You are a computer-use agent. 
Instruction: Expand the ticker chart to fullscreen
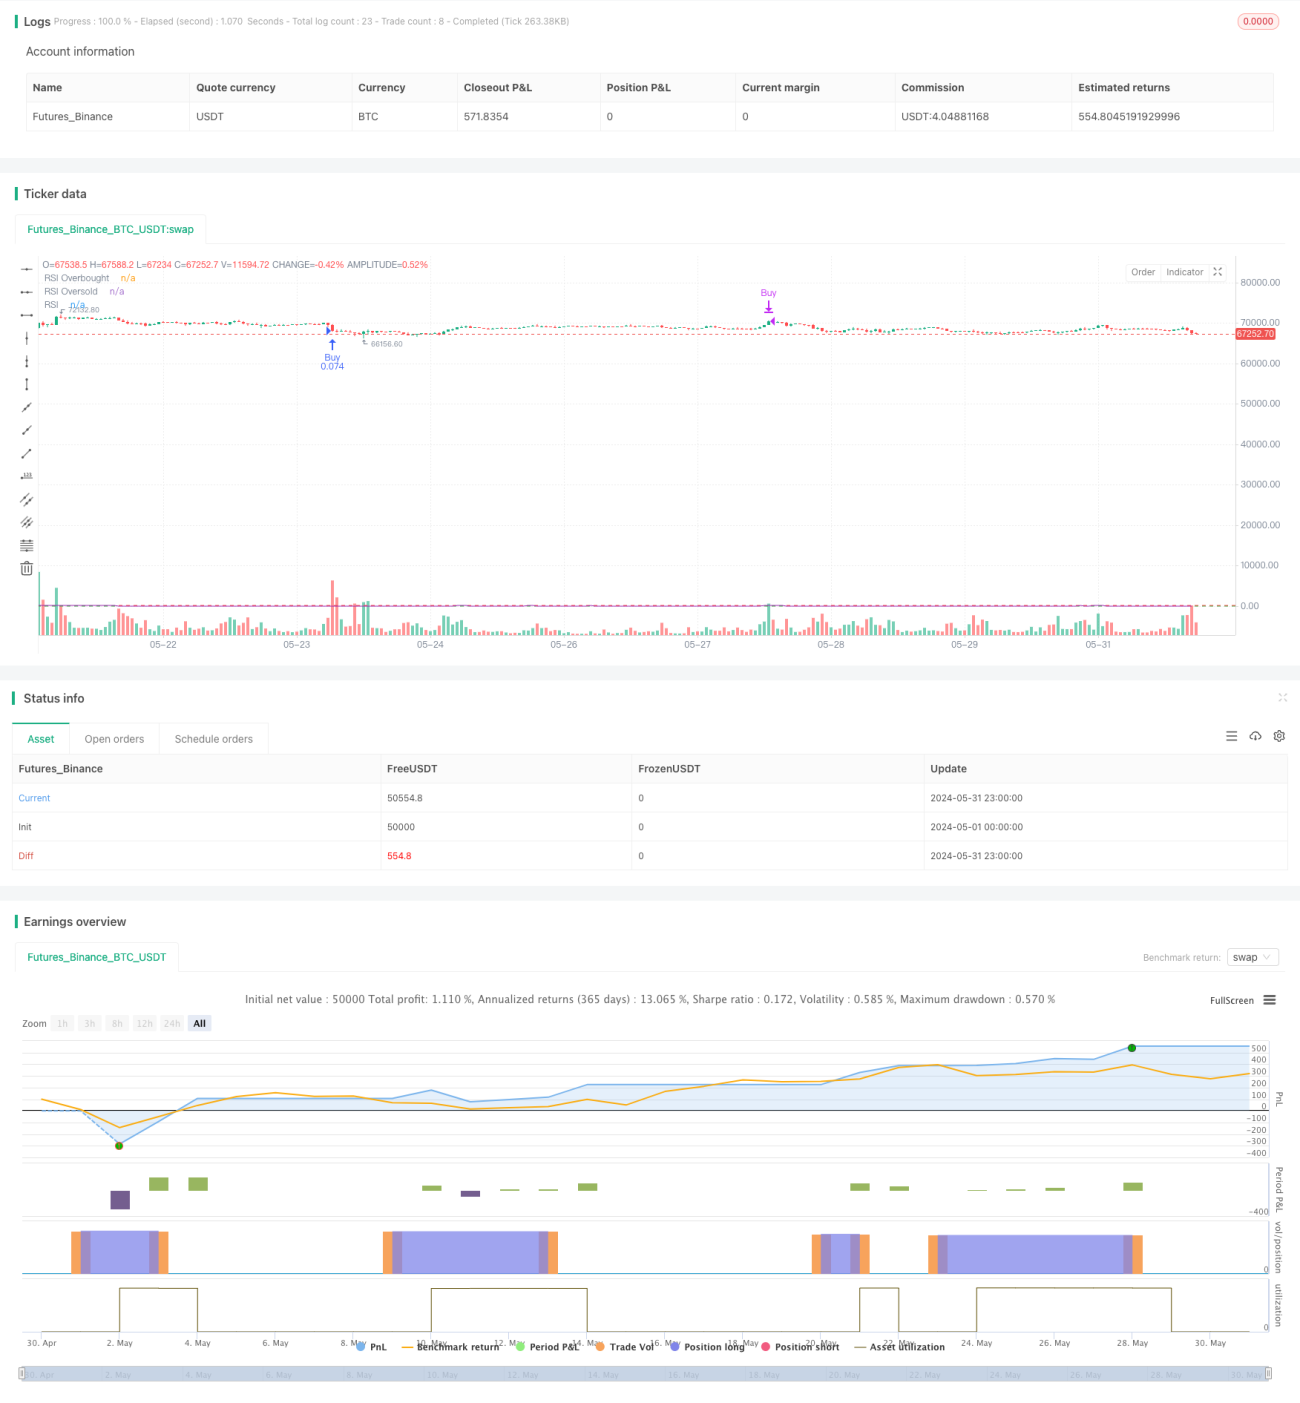(x=1218, y=272)
